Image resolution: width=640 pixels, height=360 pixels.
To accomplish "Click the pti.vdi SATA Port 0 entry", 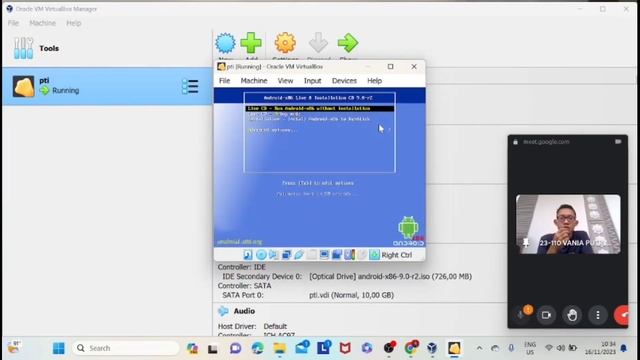I will tap(351, 295).
